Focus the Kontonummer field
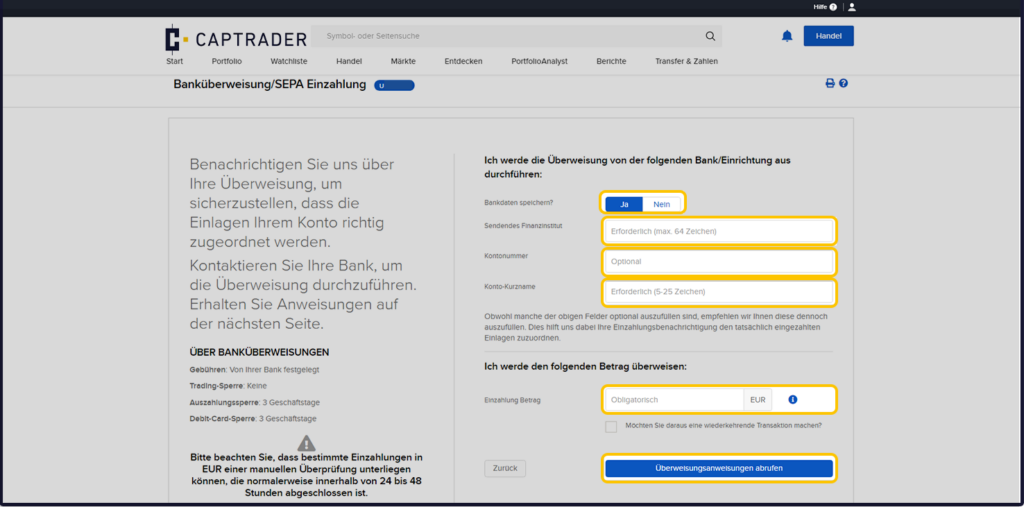Viewport: 1024px width, 507px height. point(719,261)
